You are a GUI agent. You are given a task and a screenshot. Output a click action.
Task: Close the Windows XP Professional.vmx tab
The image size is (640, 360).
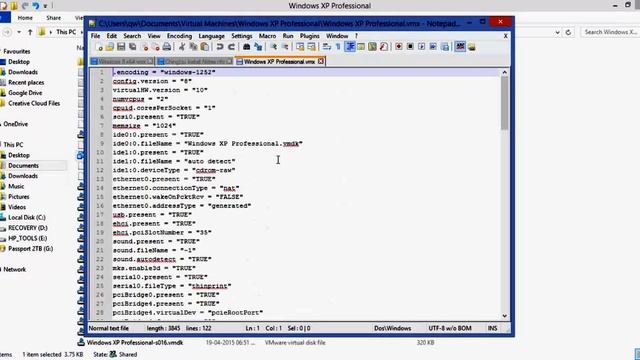(321, 61)
